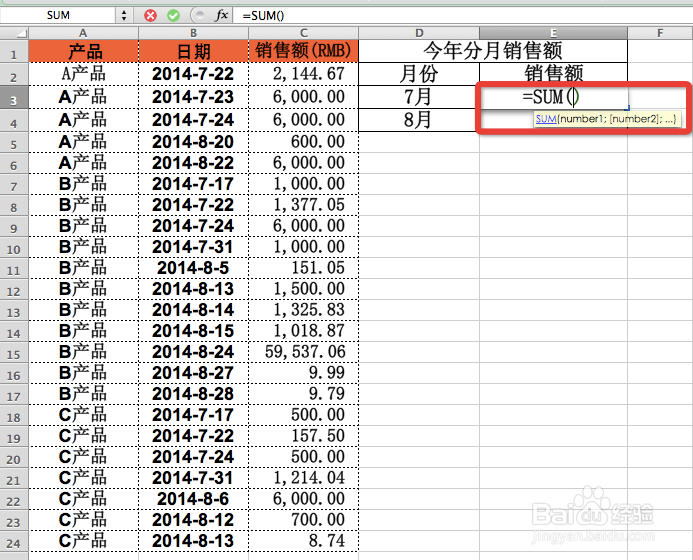Image resolution: width=693 pixels, height=560 pixels.
Task: Select the cell with 600.00
Action: click(x=304, y=142)
